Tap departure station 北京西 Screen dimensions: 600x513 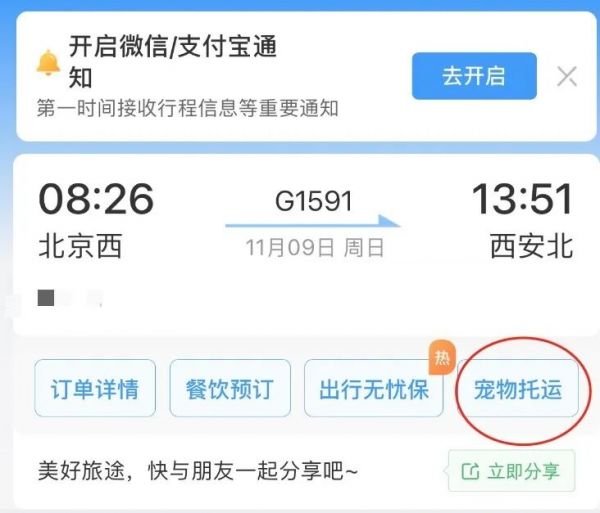80,246
